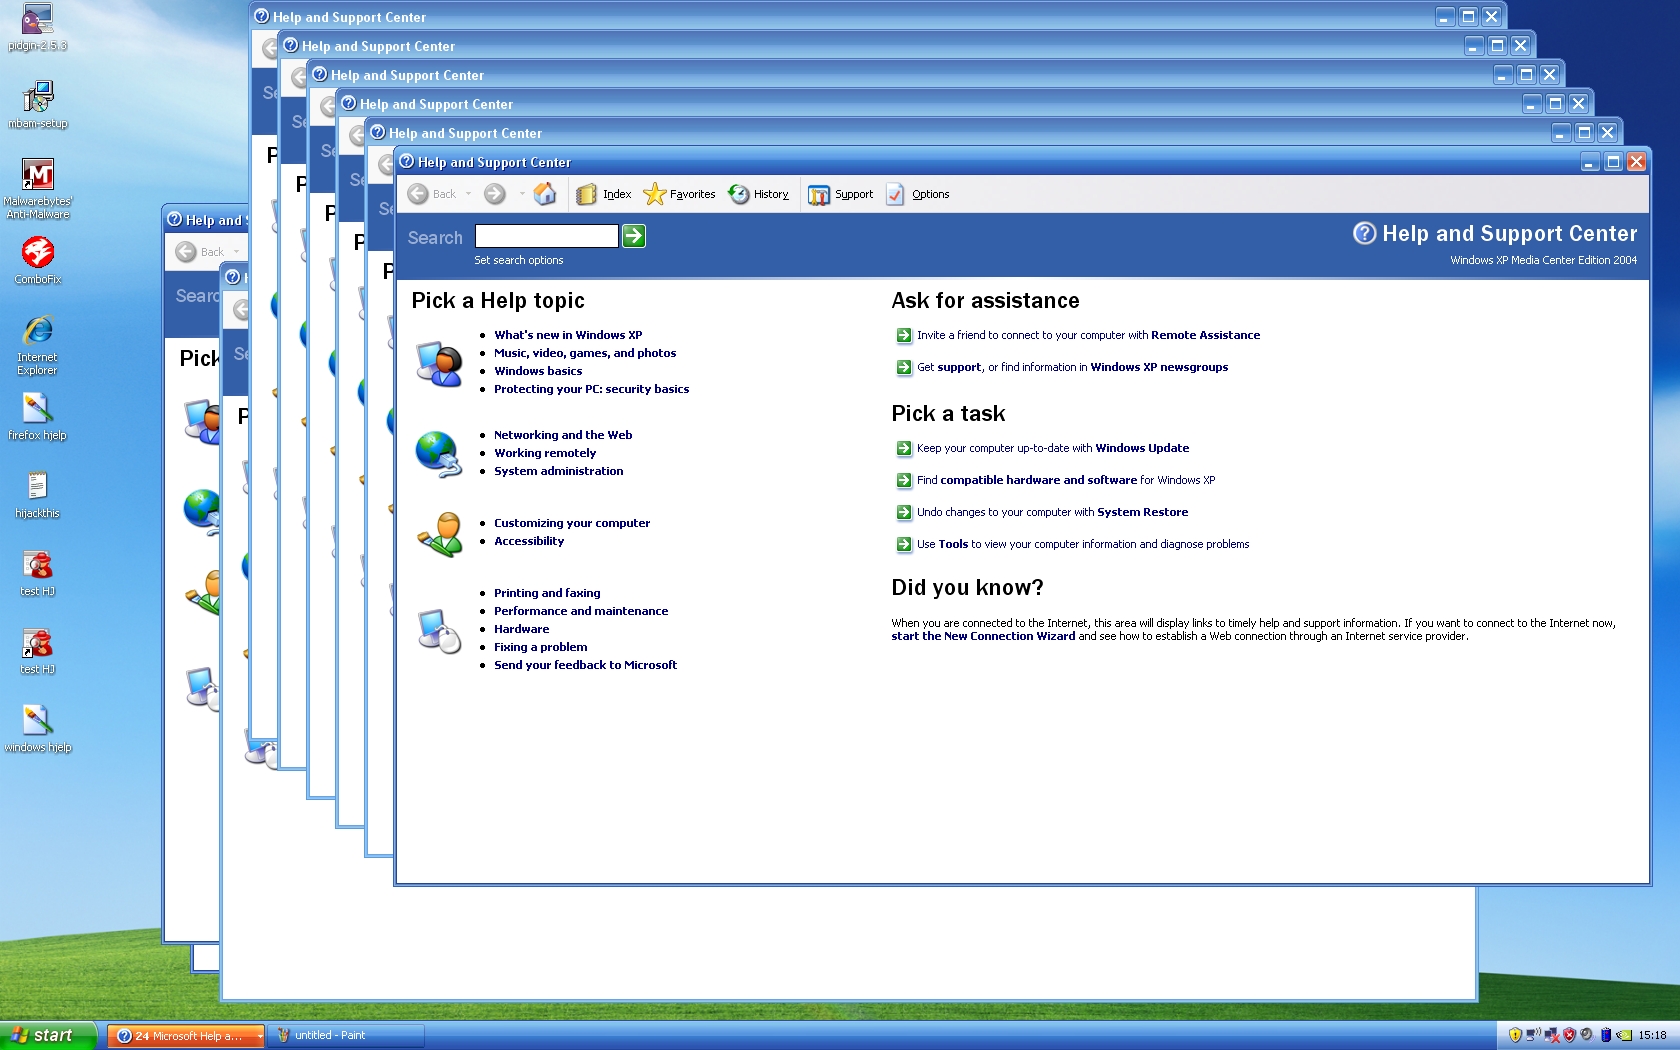Viewport: 1680px width, 1050px height.
Task: Select Malwarebytes' Anti-Malware desktop icon
Action: (37, 189)
